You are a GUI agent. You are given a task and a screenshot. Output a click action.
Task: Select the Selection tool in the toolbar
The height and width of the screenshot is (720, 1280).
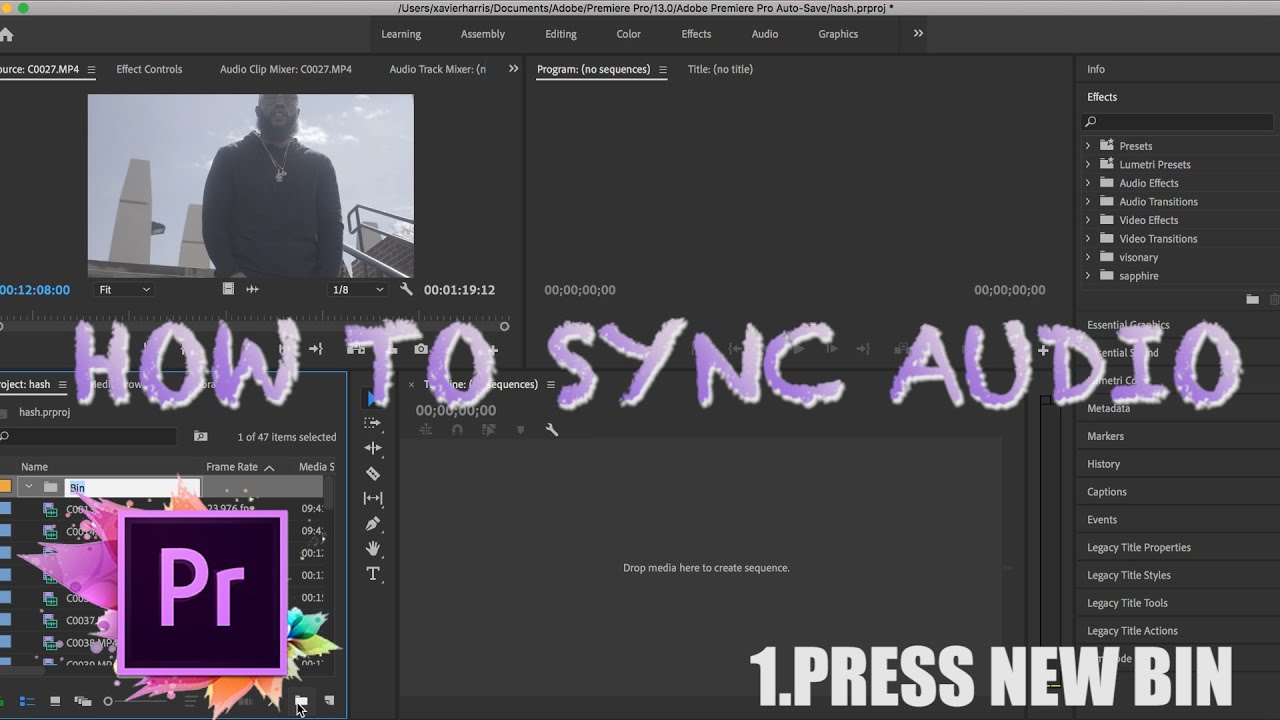pos(372,398)
